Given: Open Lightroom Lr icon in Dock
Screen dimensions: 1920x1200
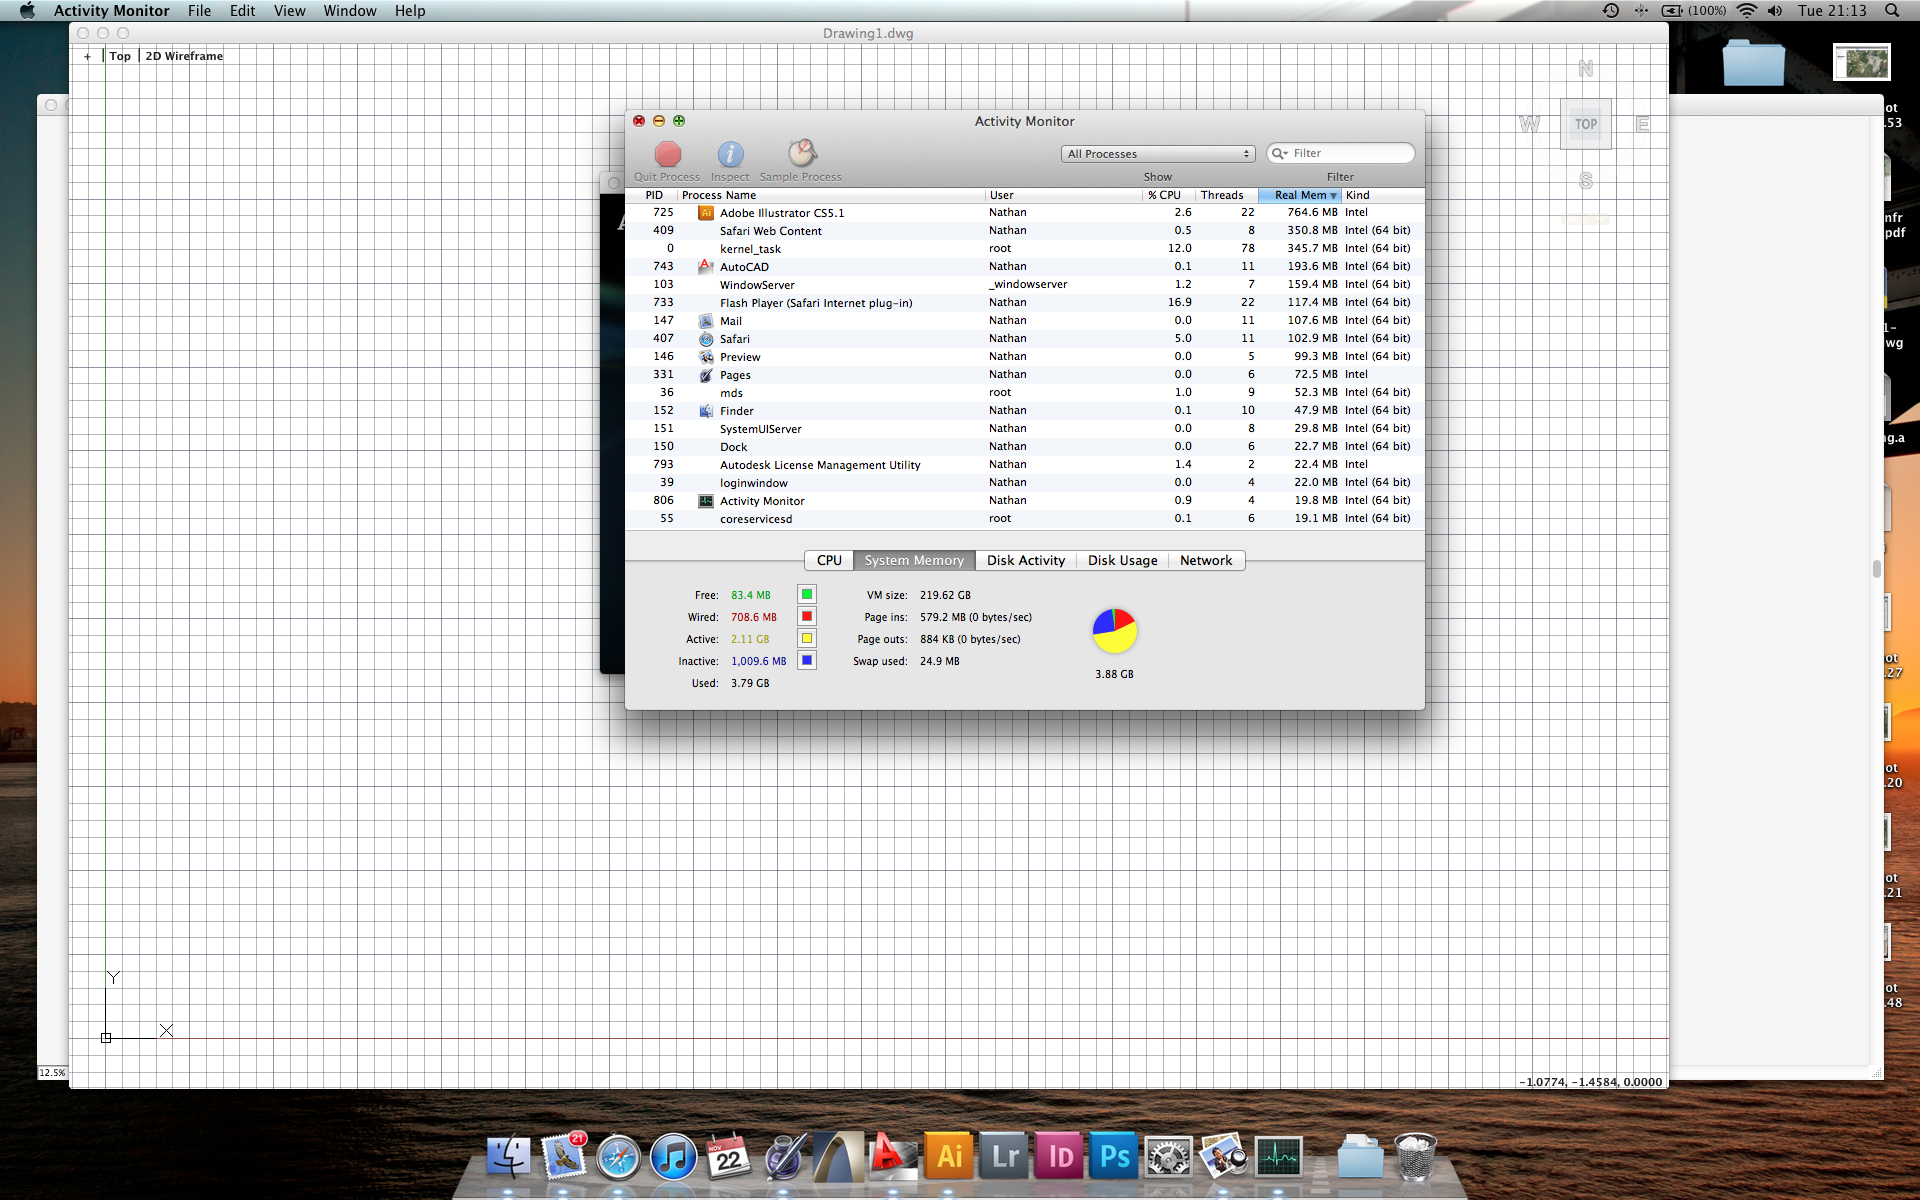Looking at the screenshot, I should point(1004,1157).
